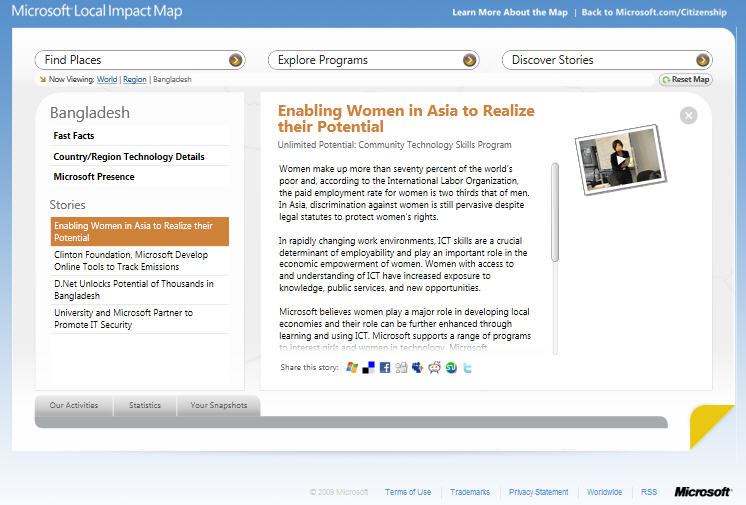Click the Bangladesh panel heading
Image resolution: width=746 pixels, height=505 pixels.
(89, 113)
